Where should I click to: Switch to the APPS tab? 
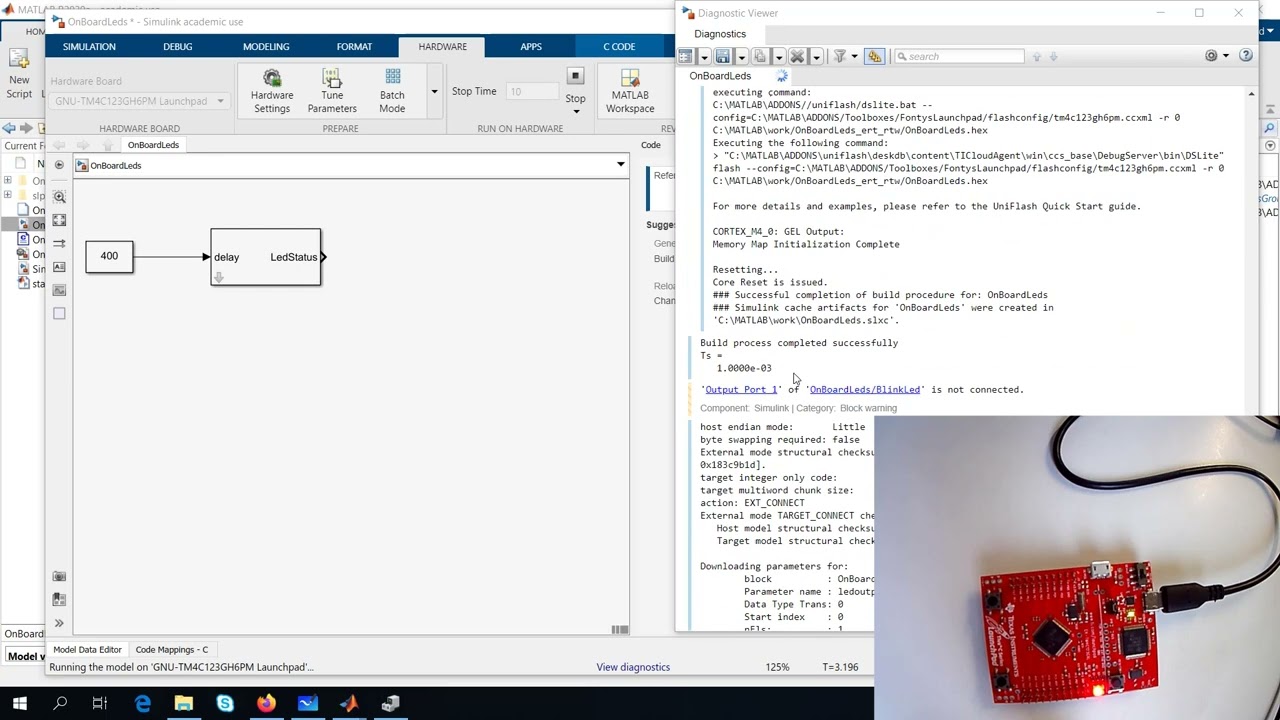531,47
